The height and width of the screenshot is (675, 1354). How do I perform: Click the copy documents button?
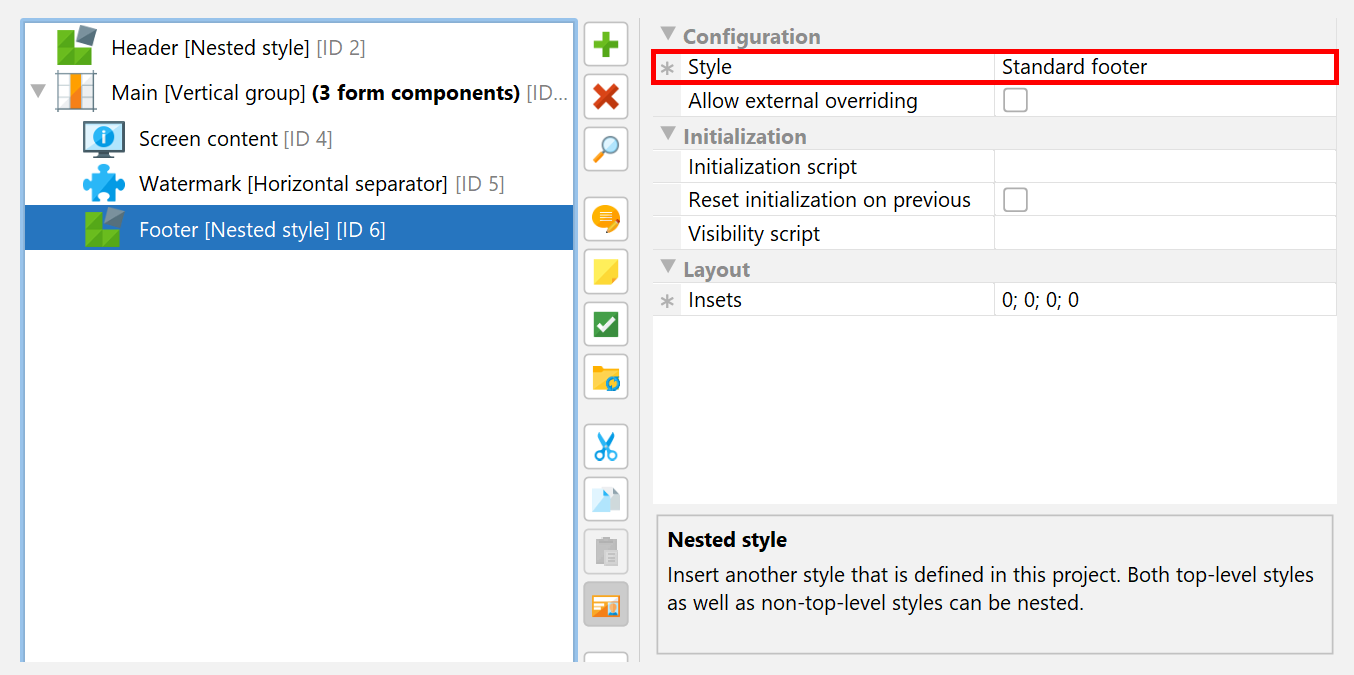click(x=606, y=499)
